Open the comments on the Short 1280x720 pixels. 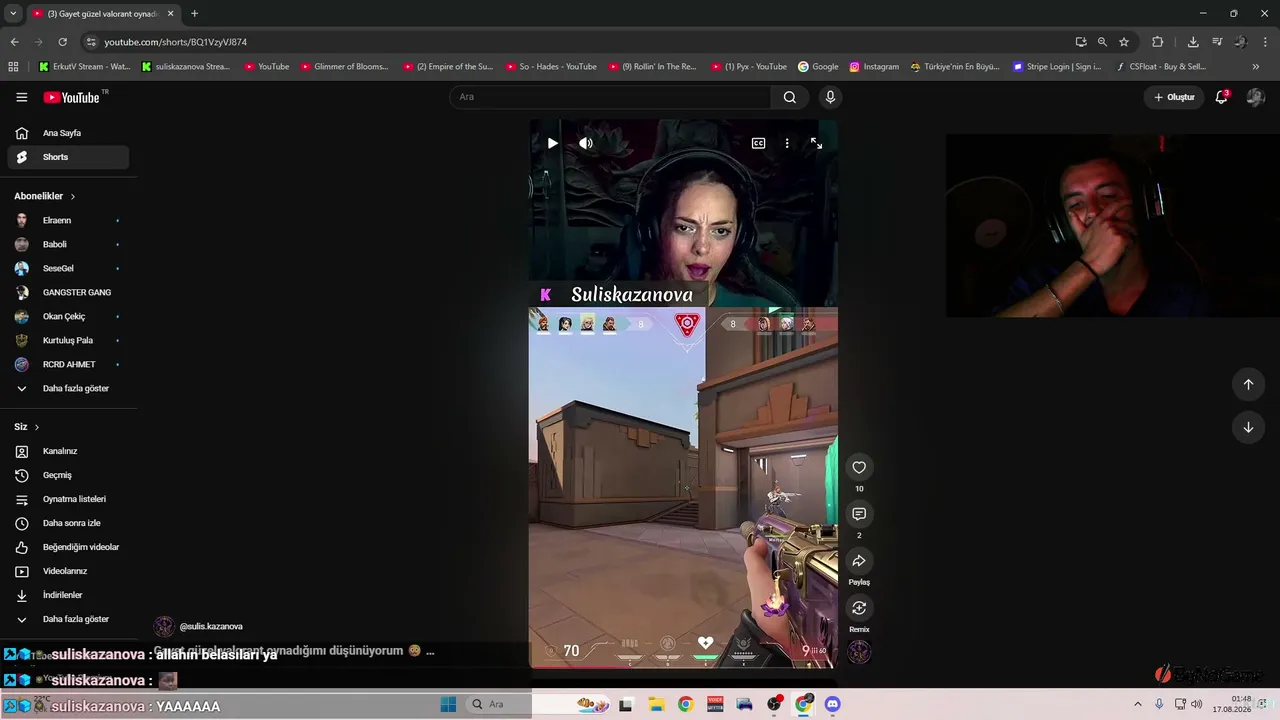tap(859, 514)
